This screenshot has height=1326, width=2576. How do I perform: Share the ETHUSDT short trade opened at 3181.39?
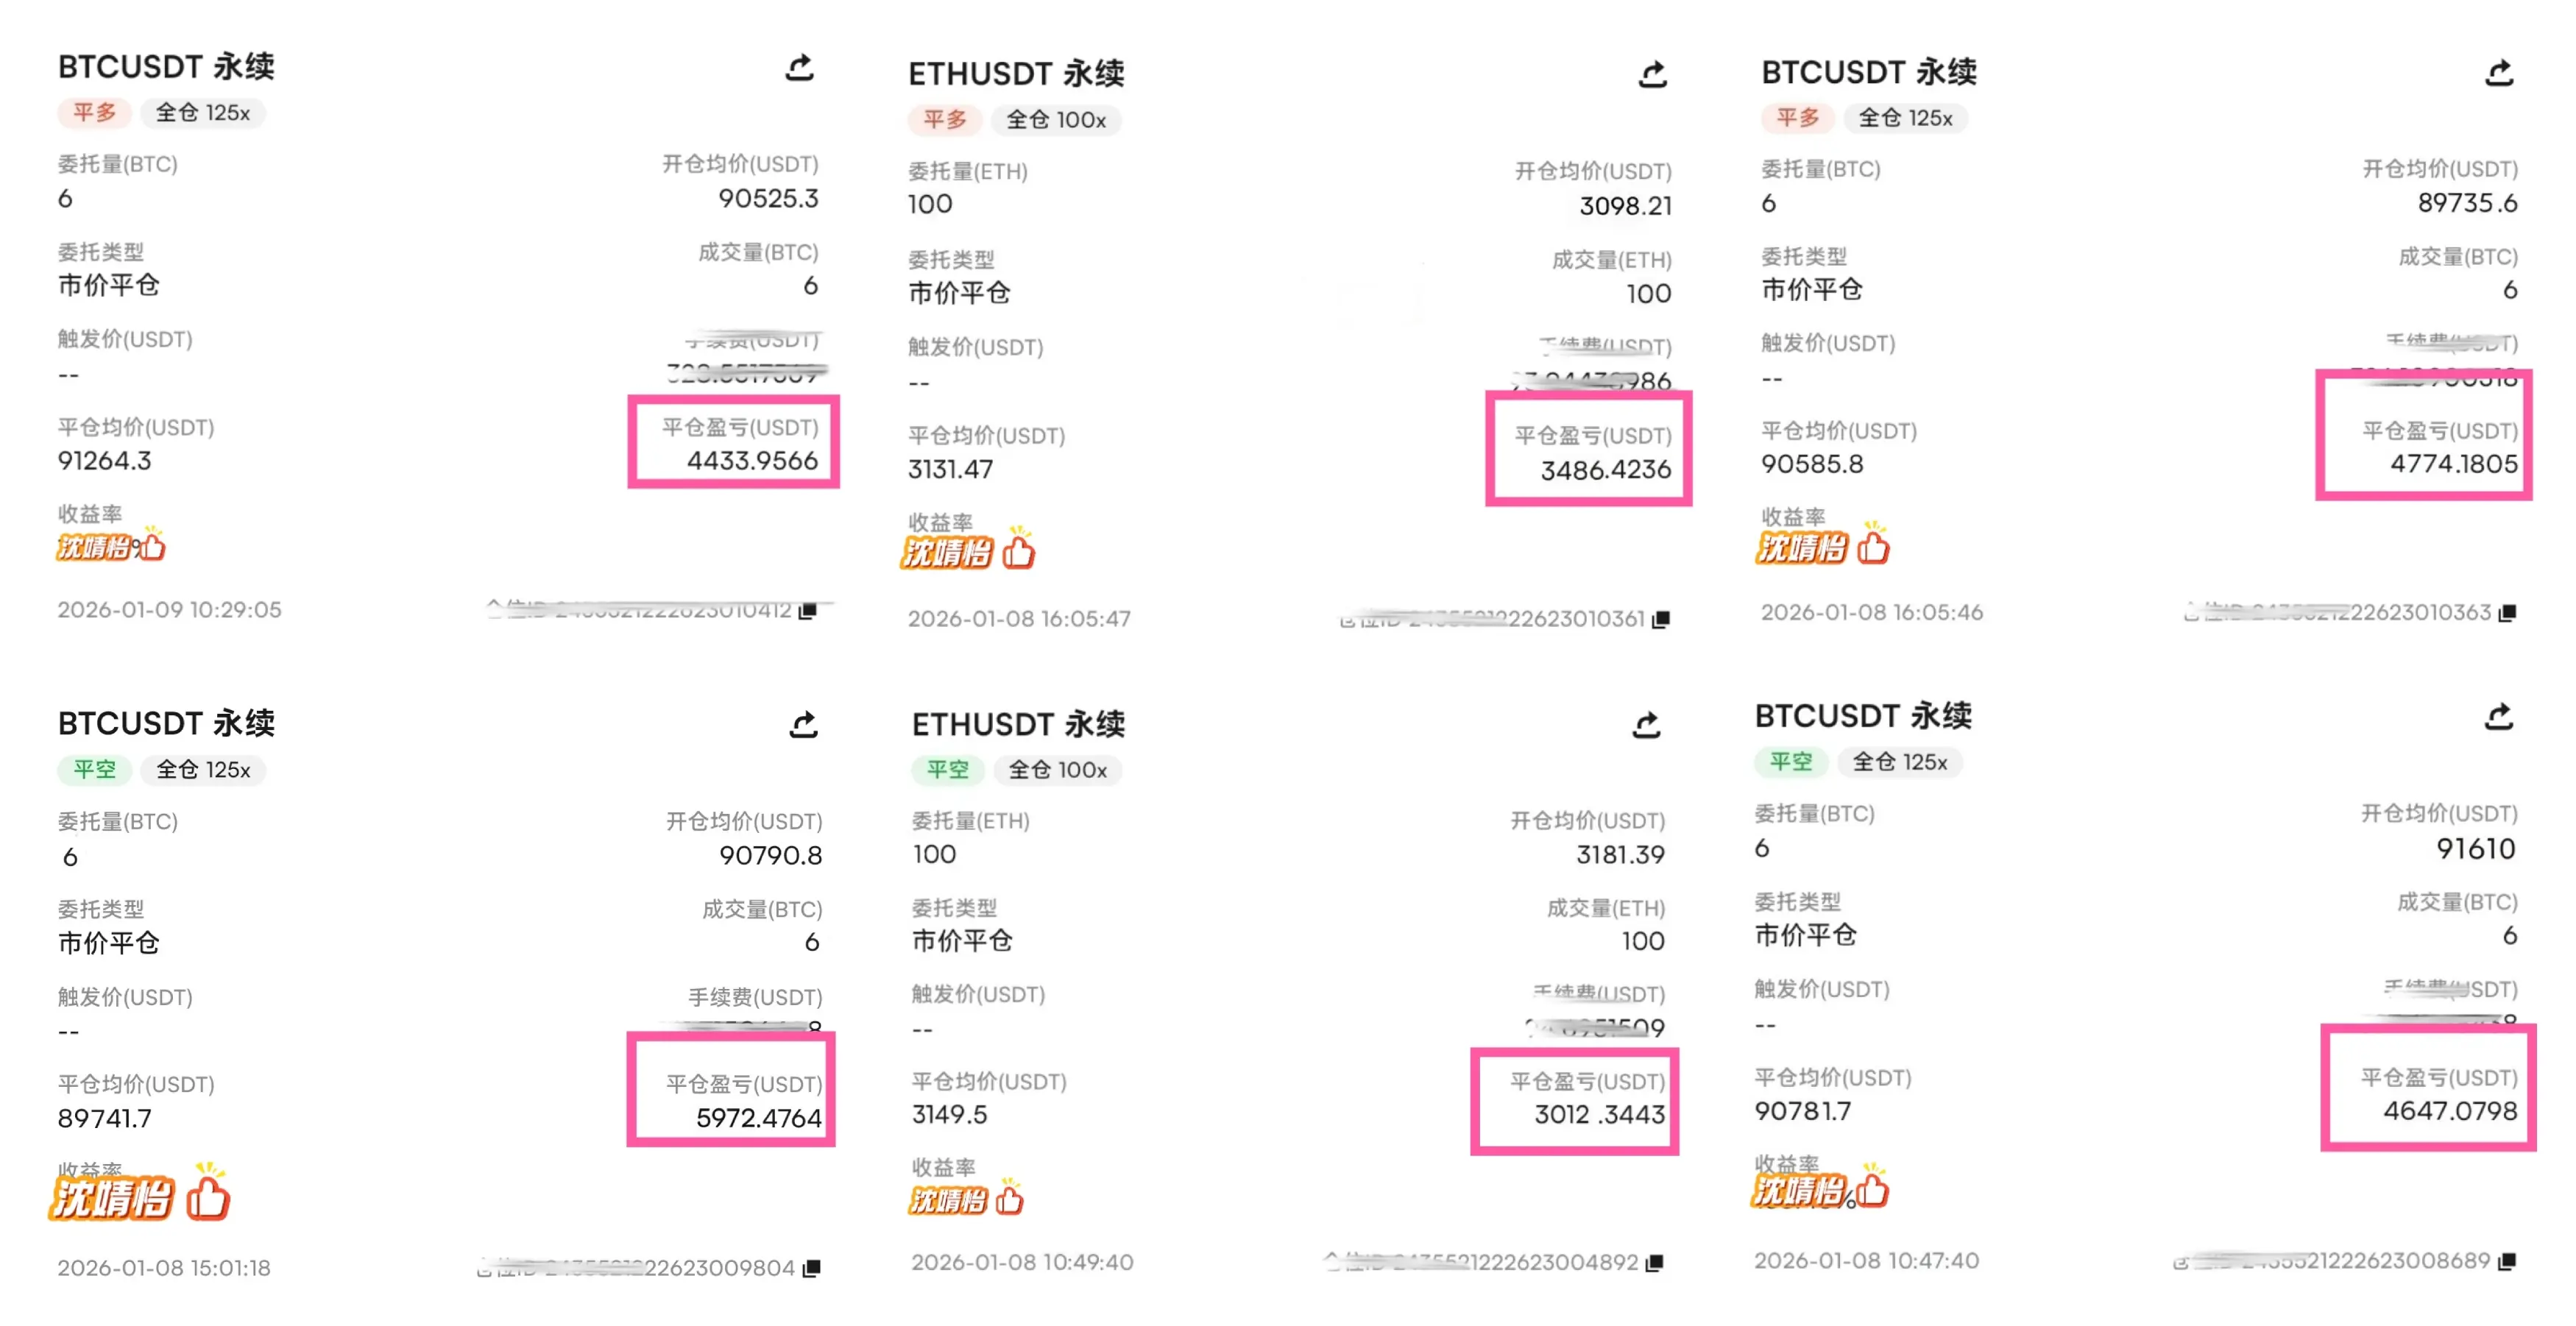tap(1647, 724)
